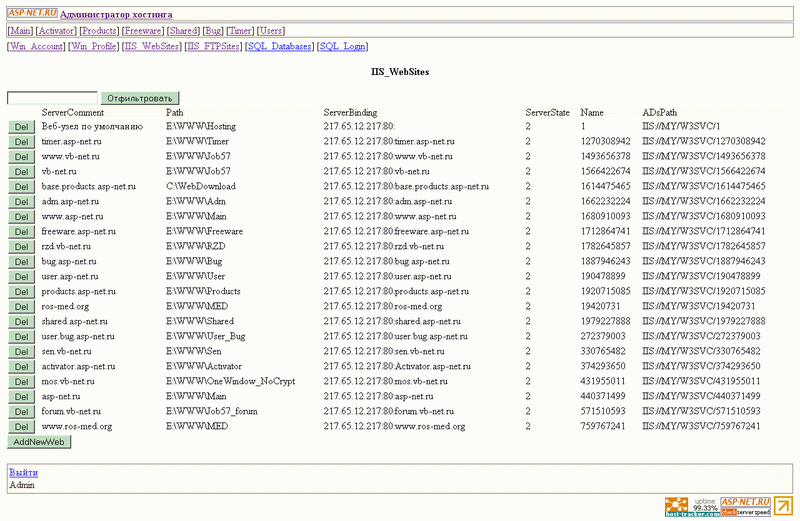Click the ASP-NET.RU logo in header
Screen dimensions: 800x521
(32, 13)
